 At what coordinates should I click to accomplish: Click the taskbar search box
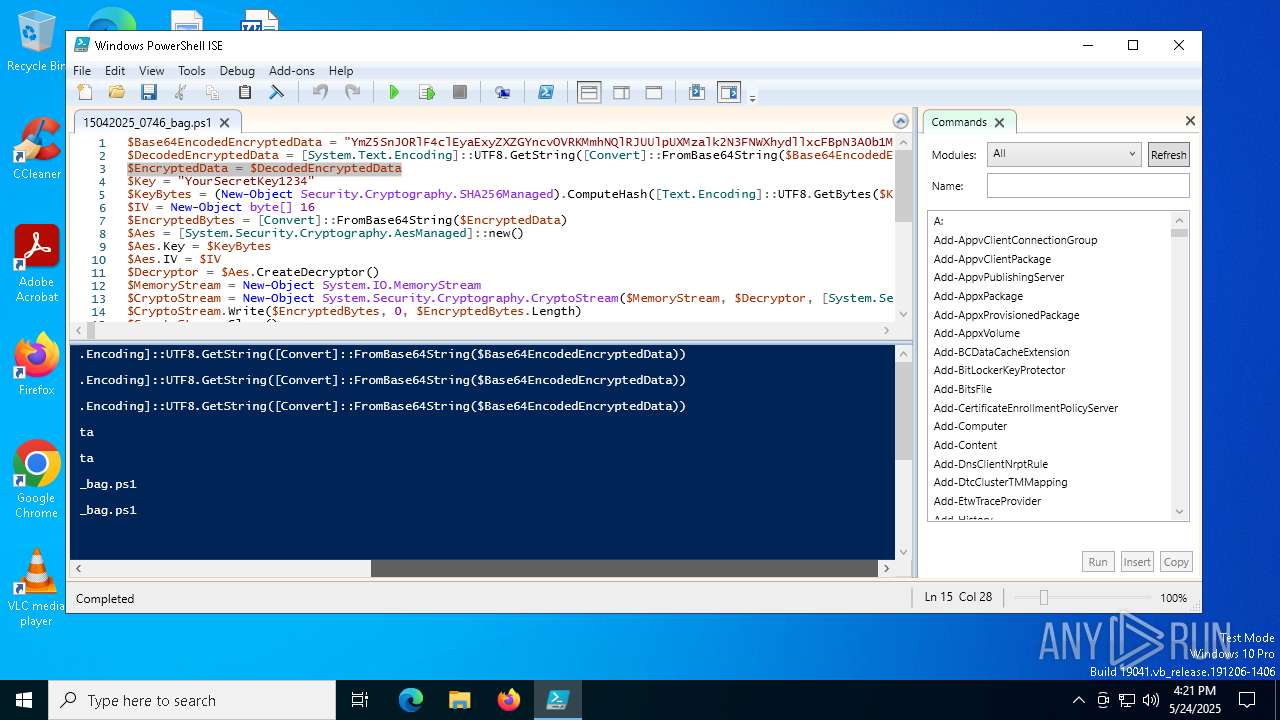[x=192, y=700]
